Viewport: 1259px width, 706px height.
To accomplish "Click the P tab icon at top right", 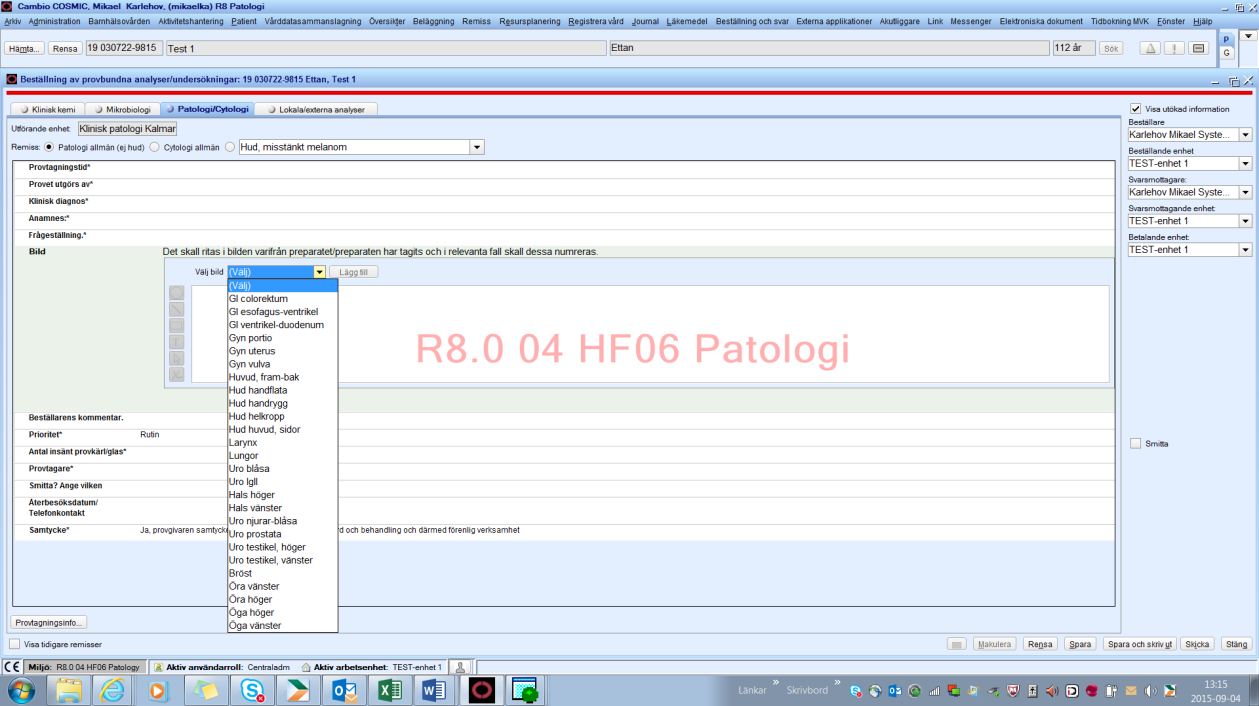I will [1227, 40].
